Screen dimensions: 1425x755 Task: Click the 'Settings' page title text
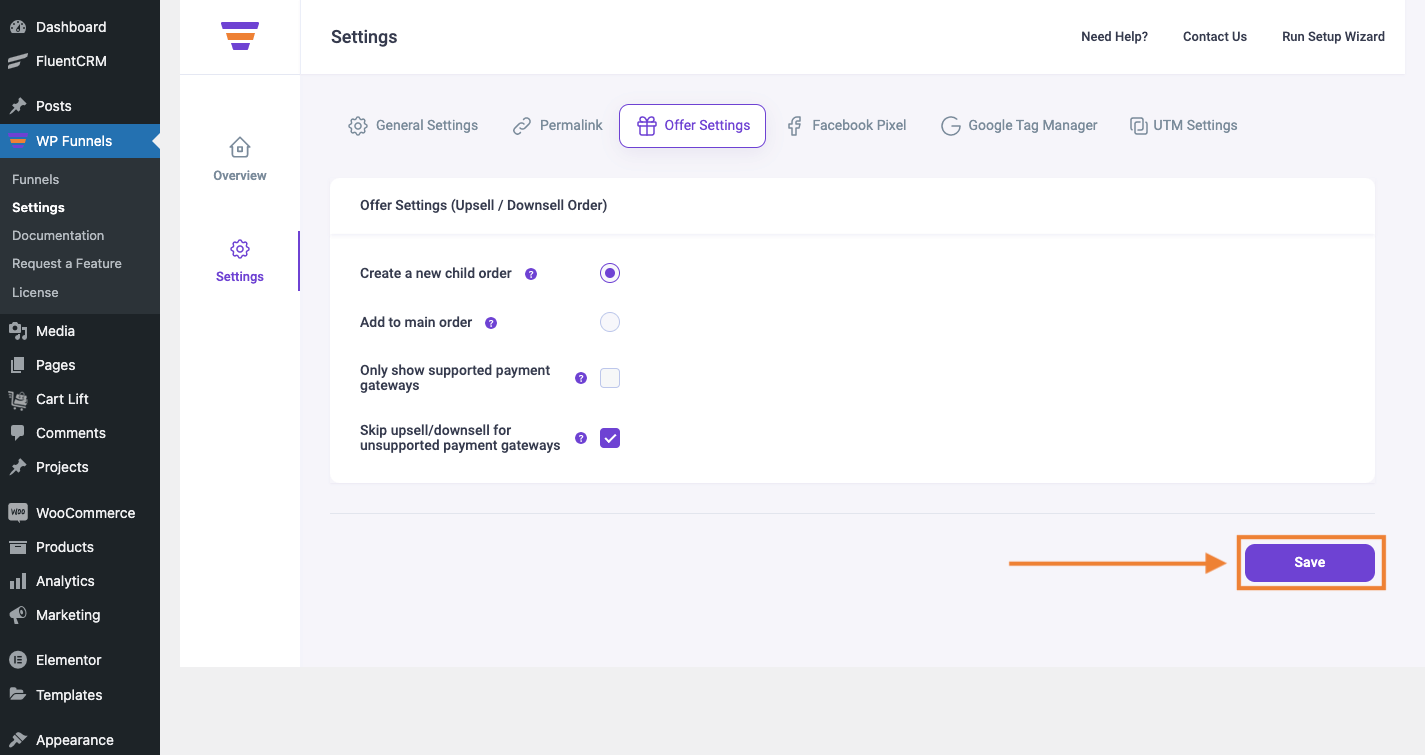click(x=364, y=37)
